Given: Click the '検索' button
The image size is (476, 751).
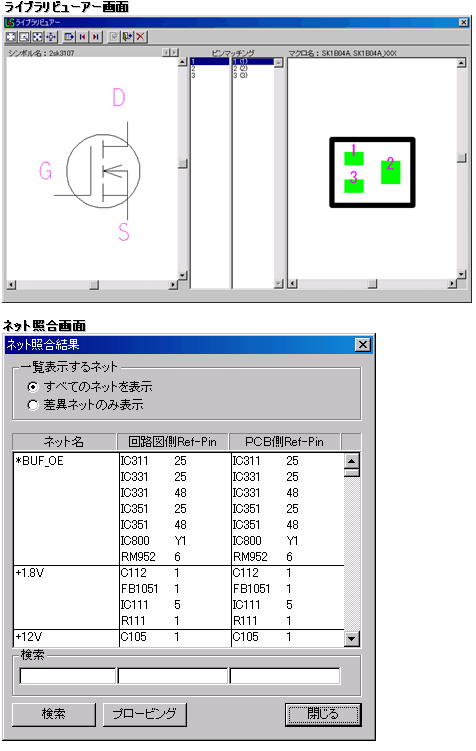Looking at the screenshot, I should [x=54, y=714].
